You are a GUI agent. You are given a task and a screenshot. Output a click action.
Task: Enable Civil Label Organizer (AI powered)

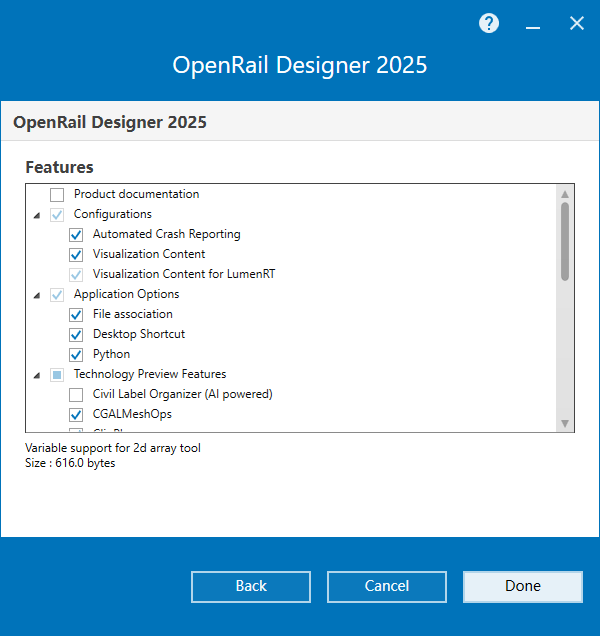(x=76, y=394)
